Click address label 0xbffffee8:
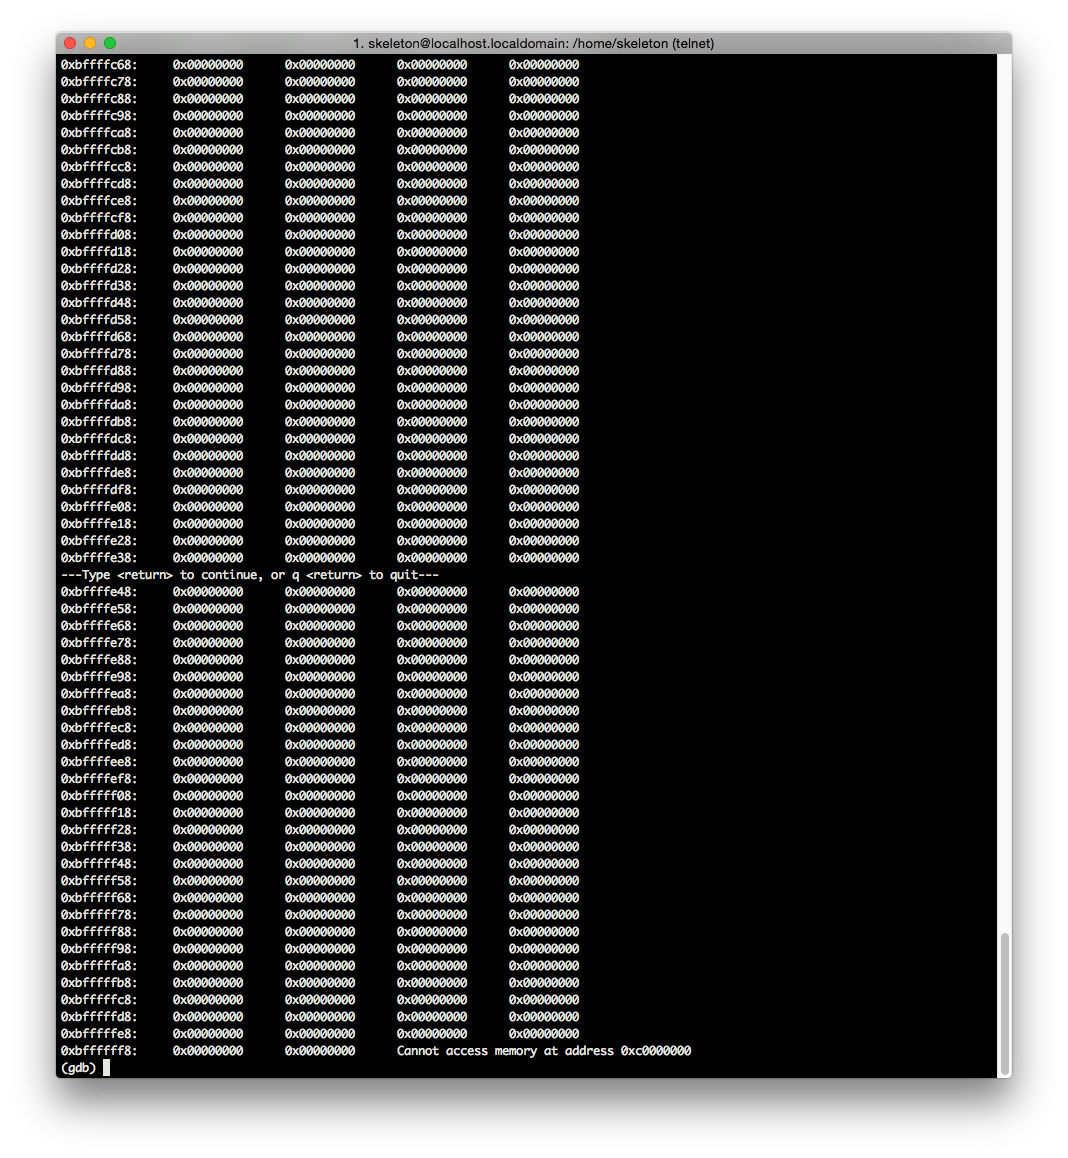Image resolution: width=1068 pixels, height=1158 pixels. (x=99, y=761)
